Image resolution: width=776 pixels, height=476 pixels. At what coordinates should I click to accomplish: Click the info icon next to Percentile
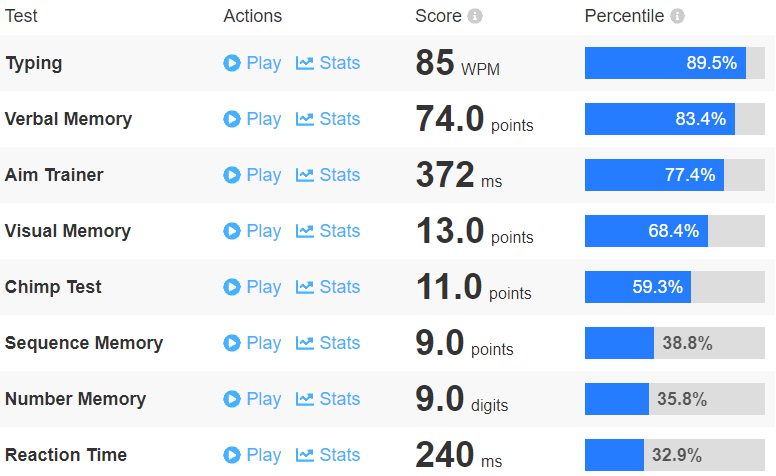[677, 16]
